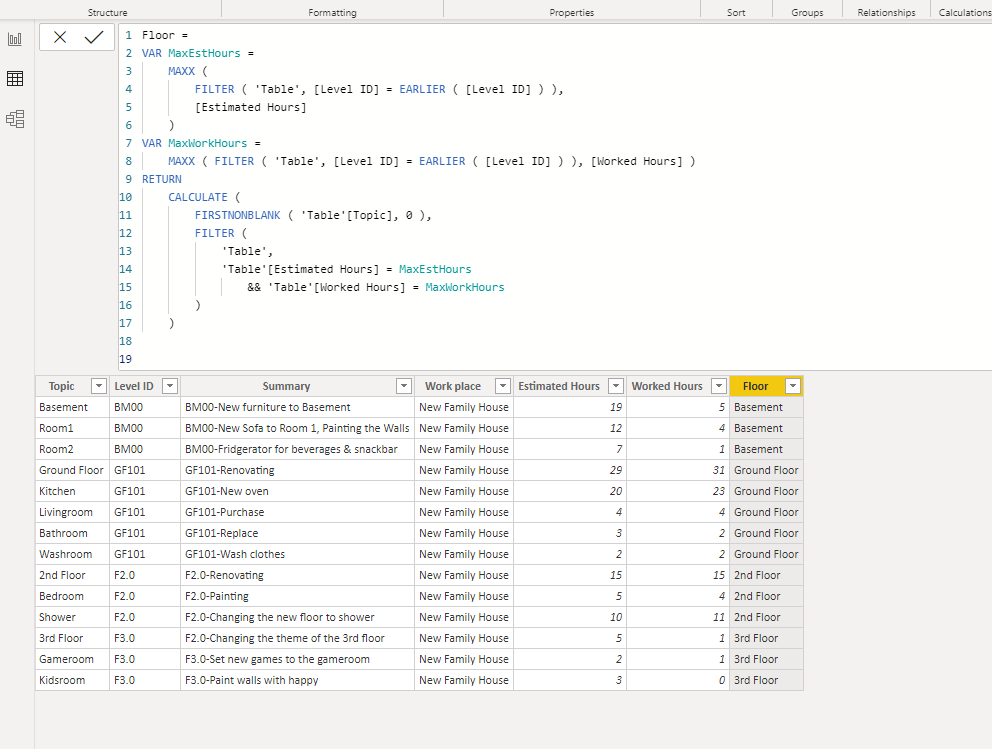992x749 pixels.
Task: Select the F2.0-Renovating summary cell
Action: 297,575
